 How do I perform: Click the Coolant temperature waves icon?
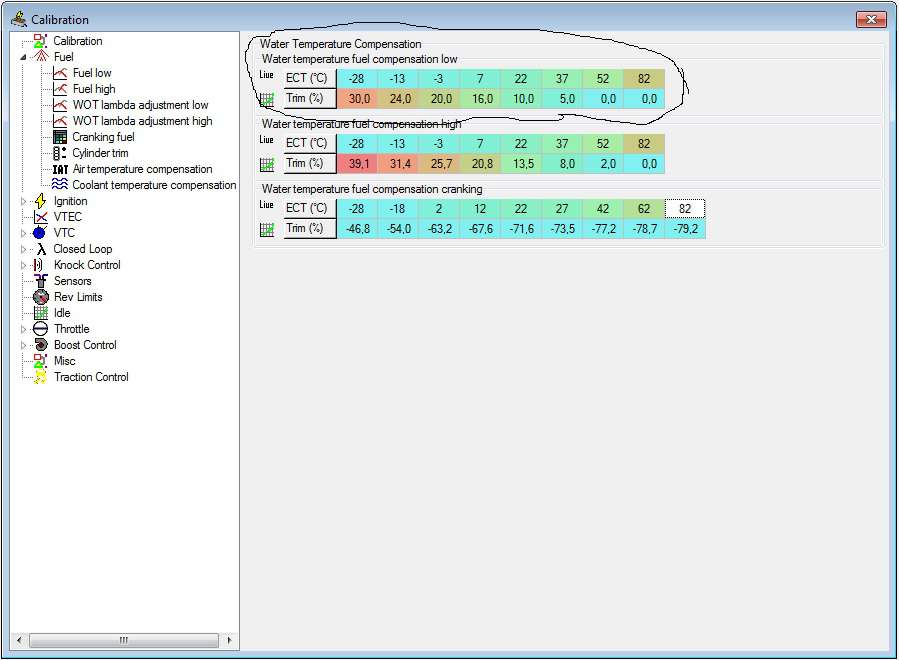coord(60,185)
